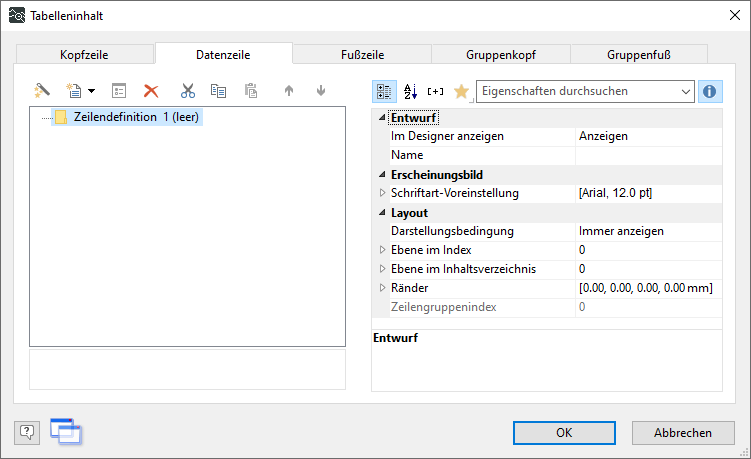The height and width of the screenshot is (459, 751).
Task: Collapse the Entwurf property group
Action: tap(382, 117)
